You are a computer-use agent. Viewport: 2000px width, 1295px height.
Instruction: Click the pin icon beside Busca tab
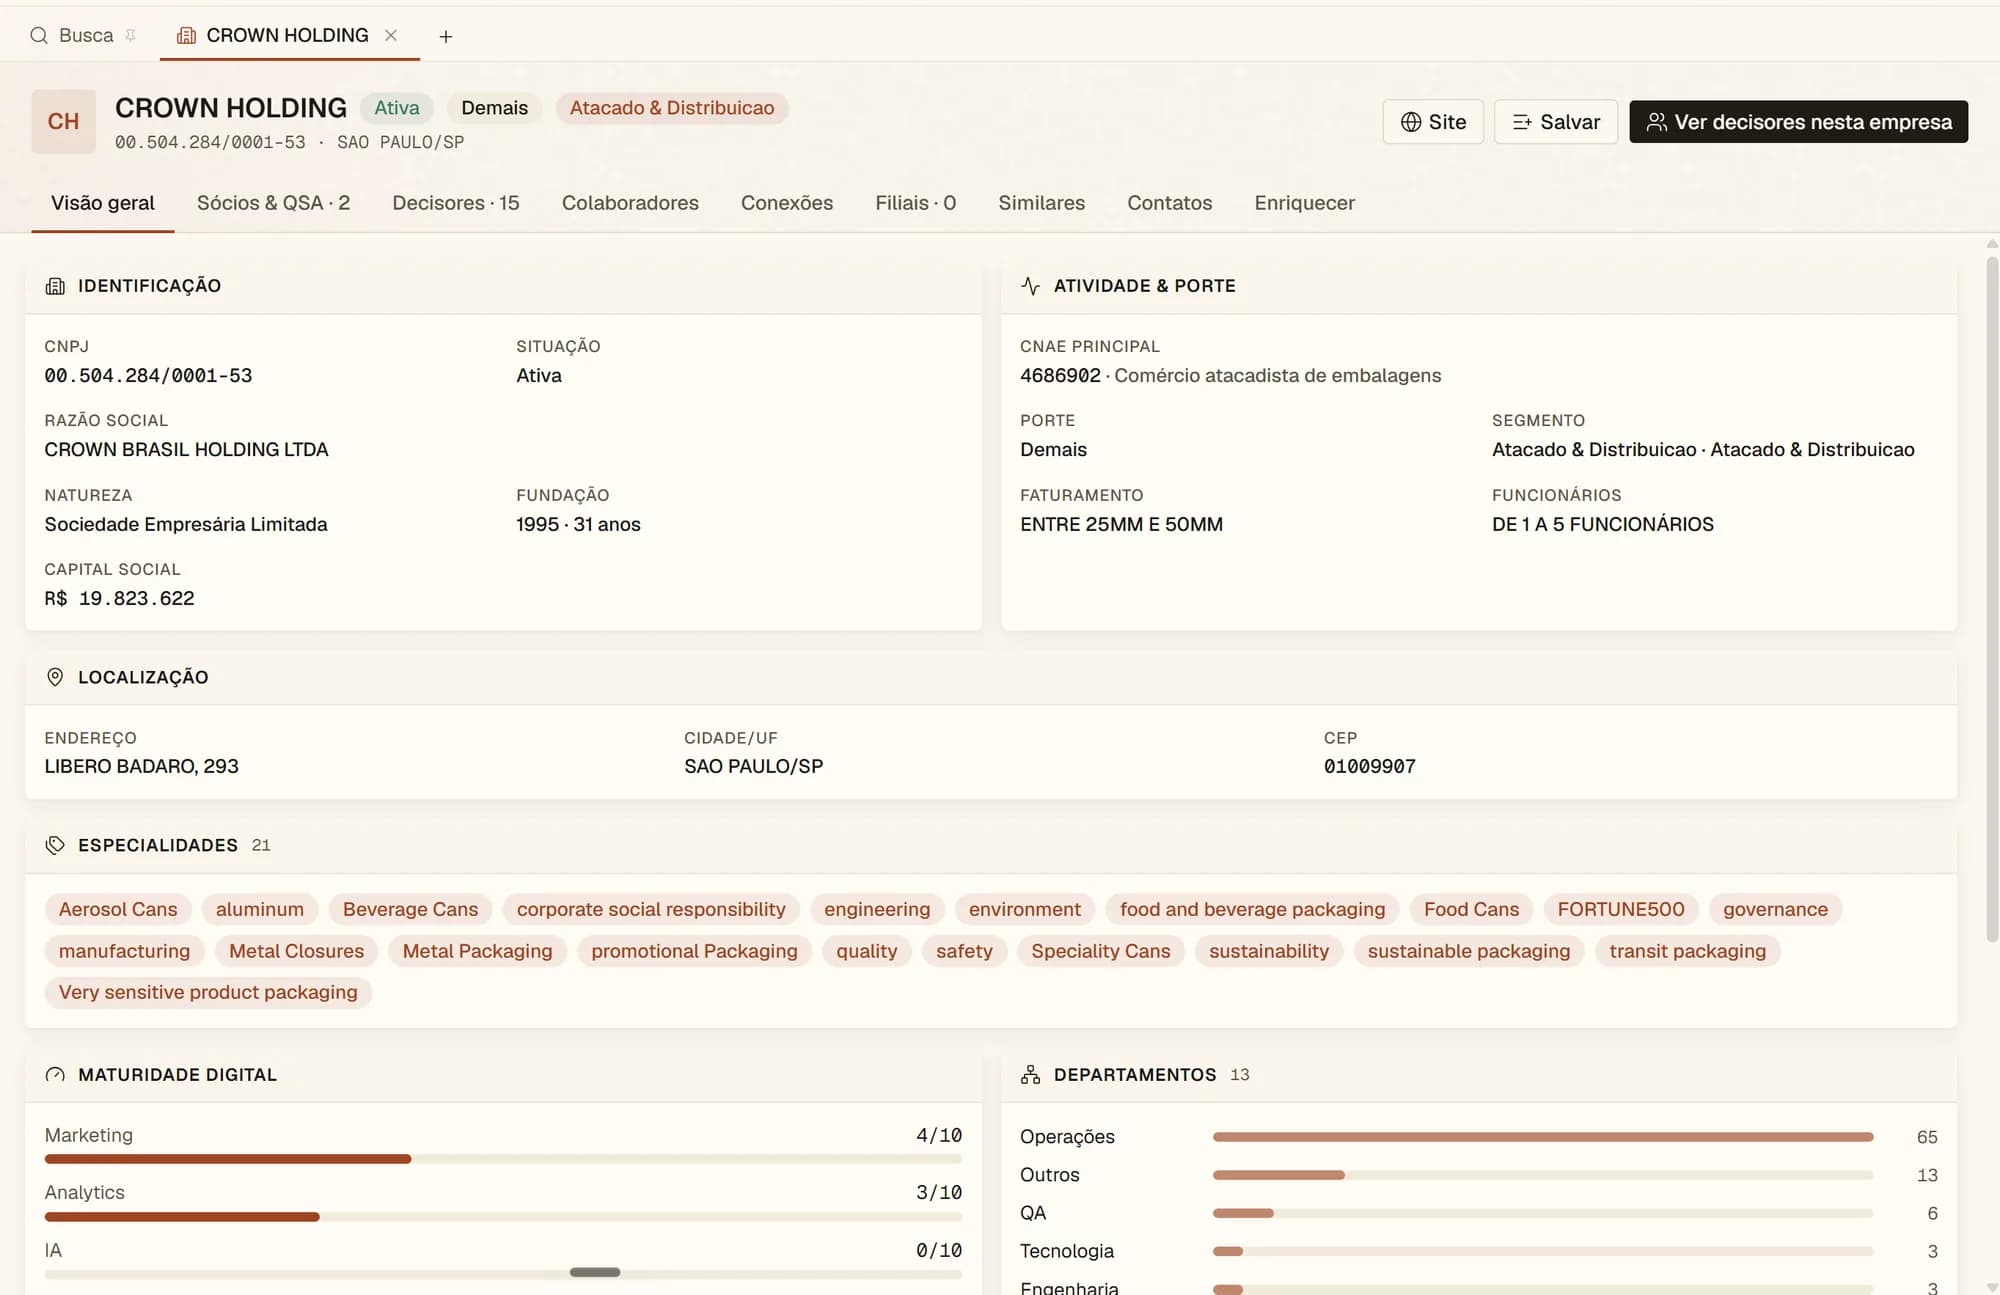point(130,36)
